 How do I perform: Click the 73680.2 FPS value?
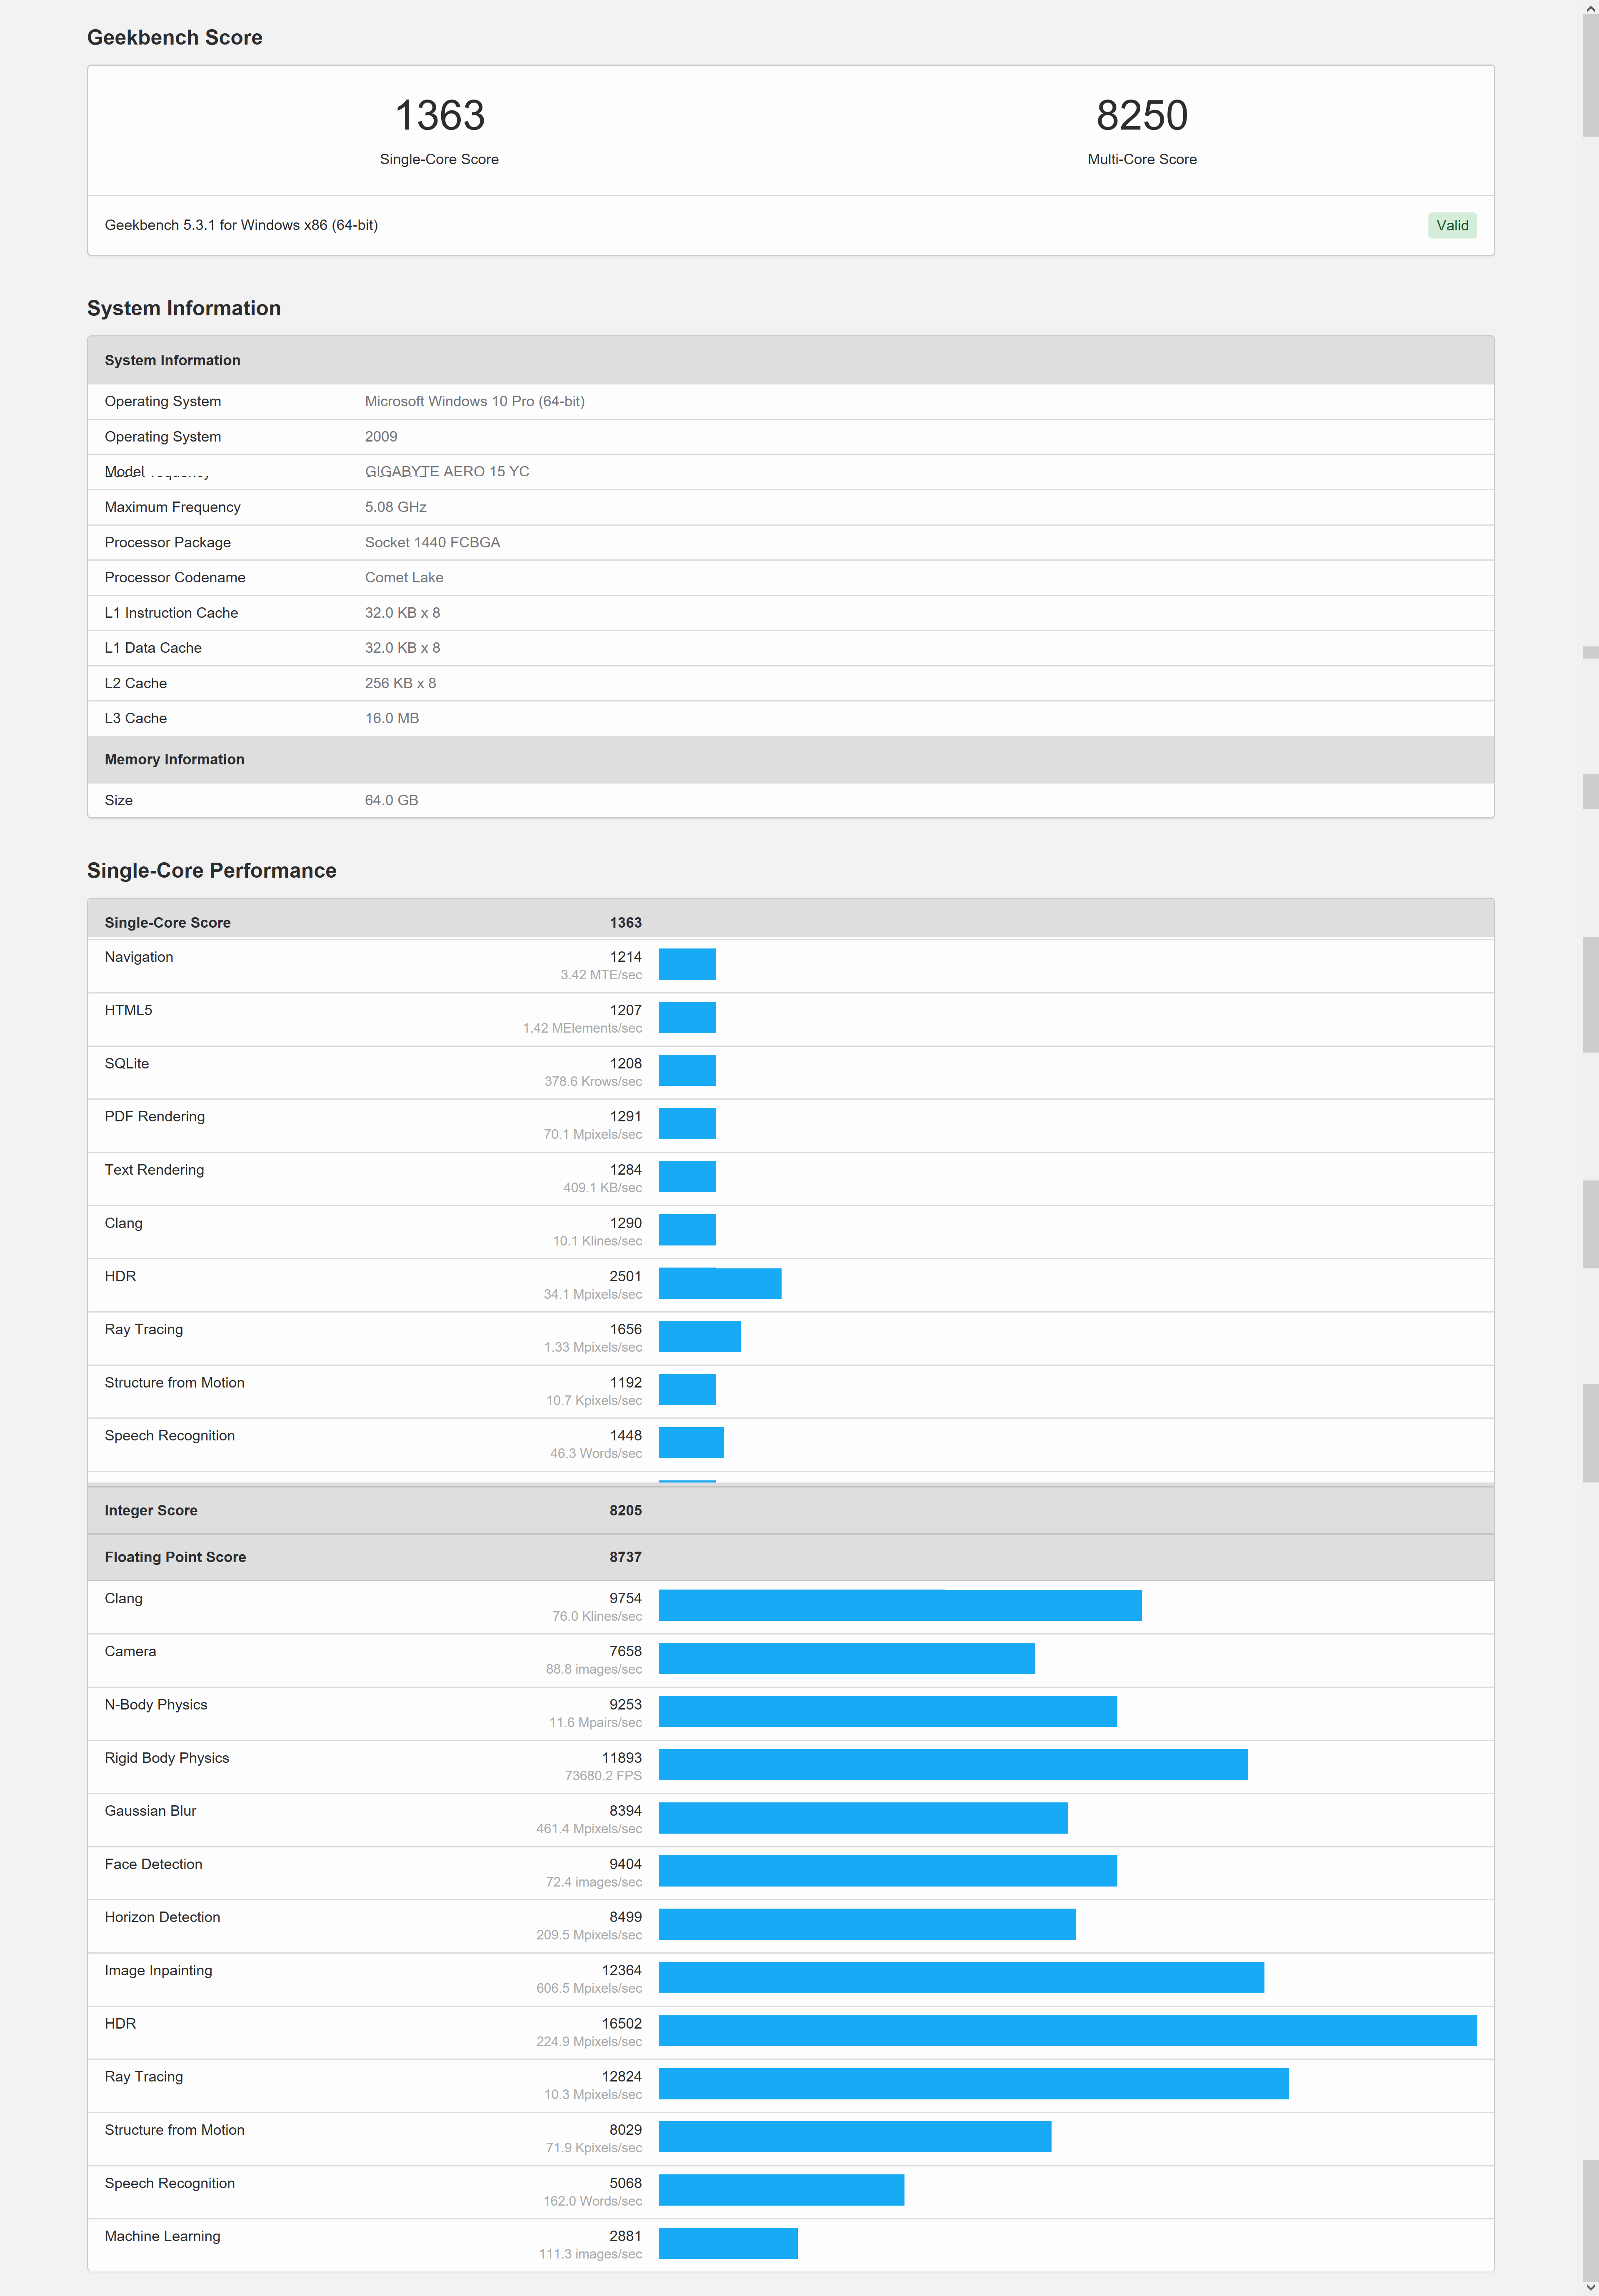coord(604,1776)
